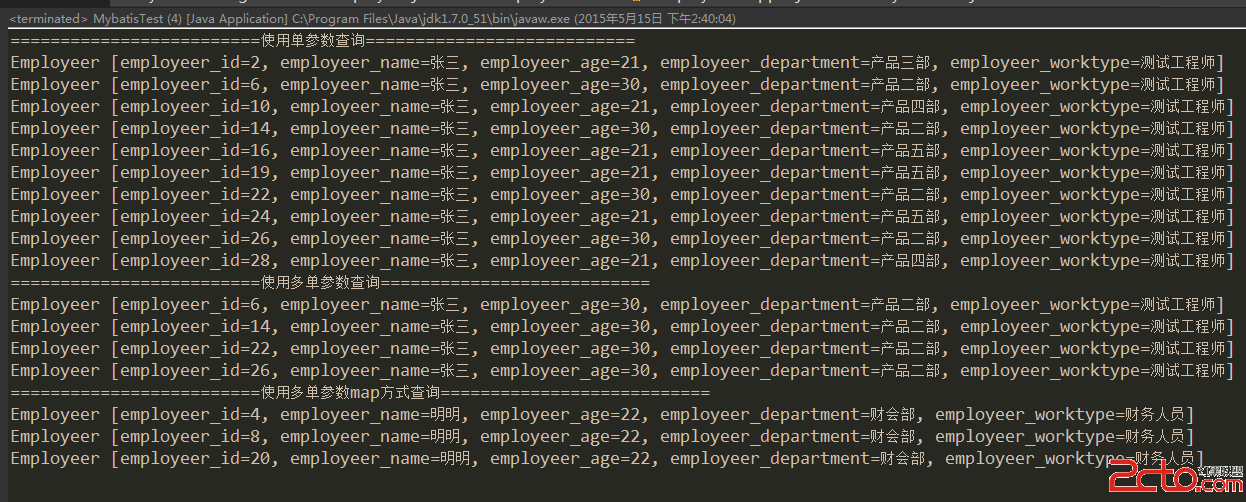Image resolution: width=1246 pixels, height=502 pixels.
Task: Click the output row with employeer_id=10
Action: pyautogui.click(x=622, y=107)
